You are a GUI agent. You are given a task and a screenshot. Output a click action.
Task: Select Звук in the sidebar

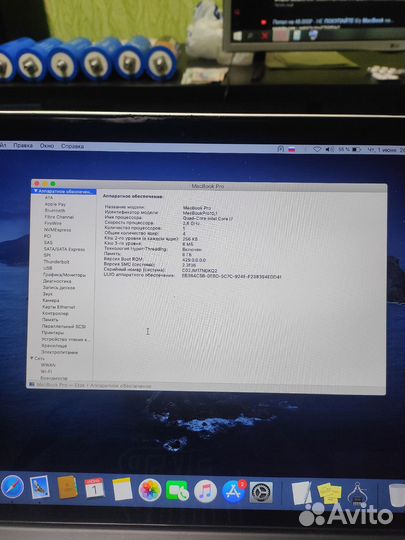48,294
